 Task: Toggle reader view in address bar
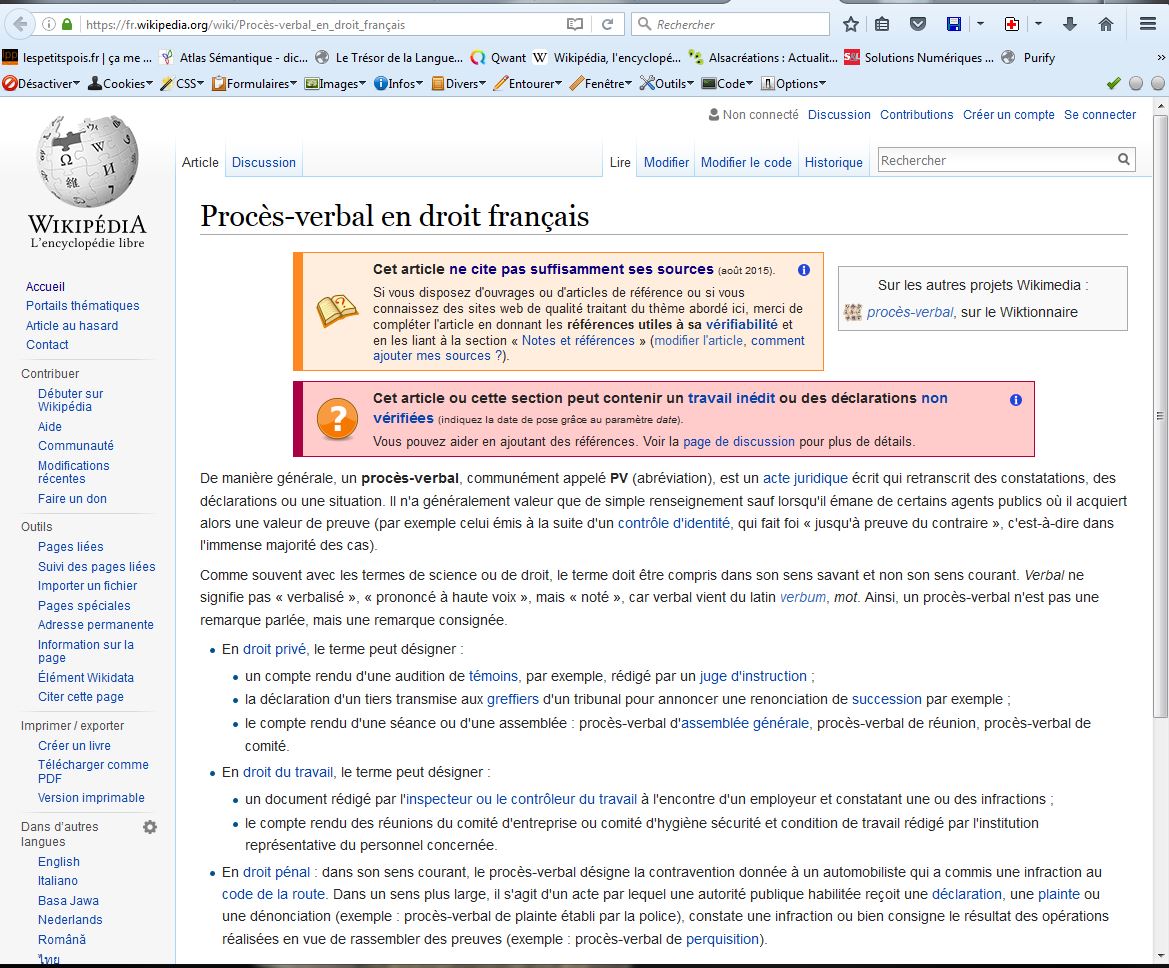point(574,24)
